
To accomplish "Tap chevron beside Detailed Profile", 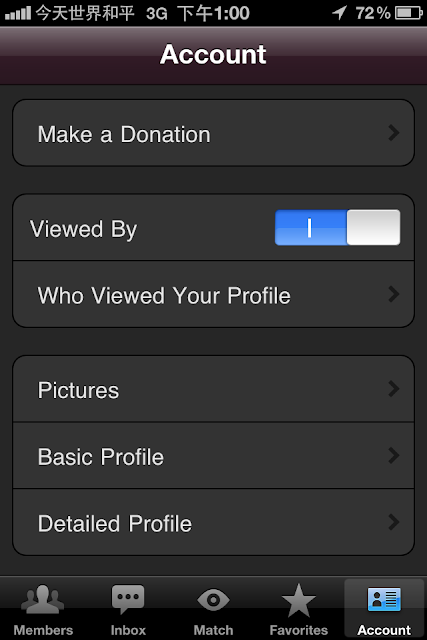I will coord(394,522).
